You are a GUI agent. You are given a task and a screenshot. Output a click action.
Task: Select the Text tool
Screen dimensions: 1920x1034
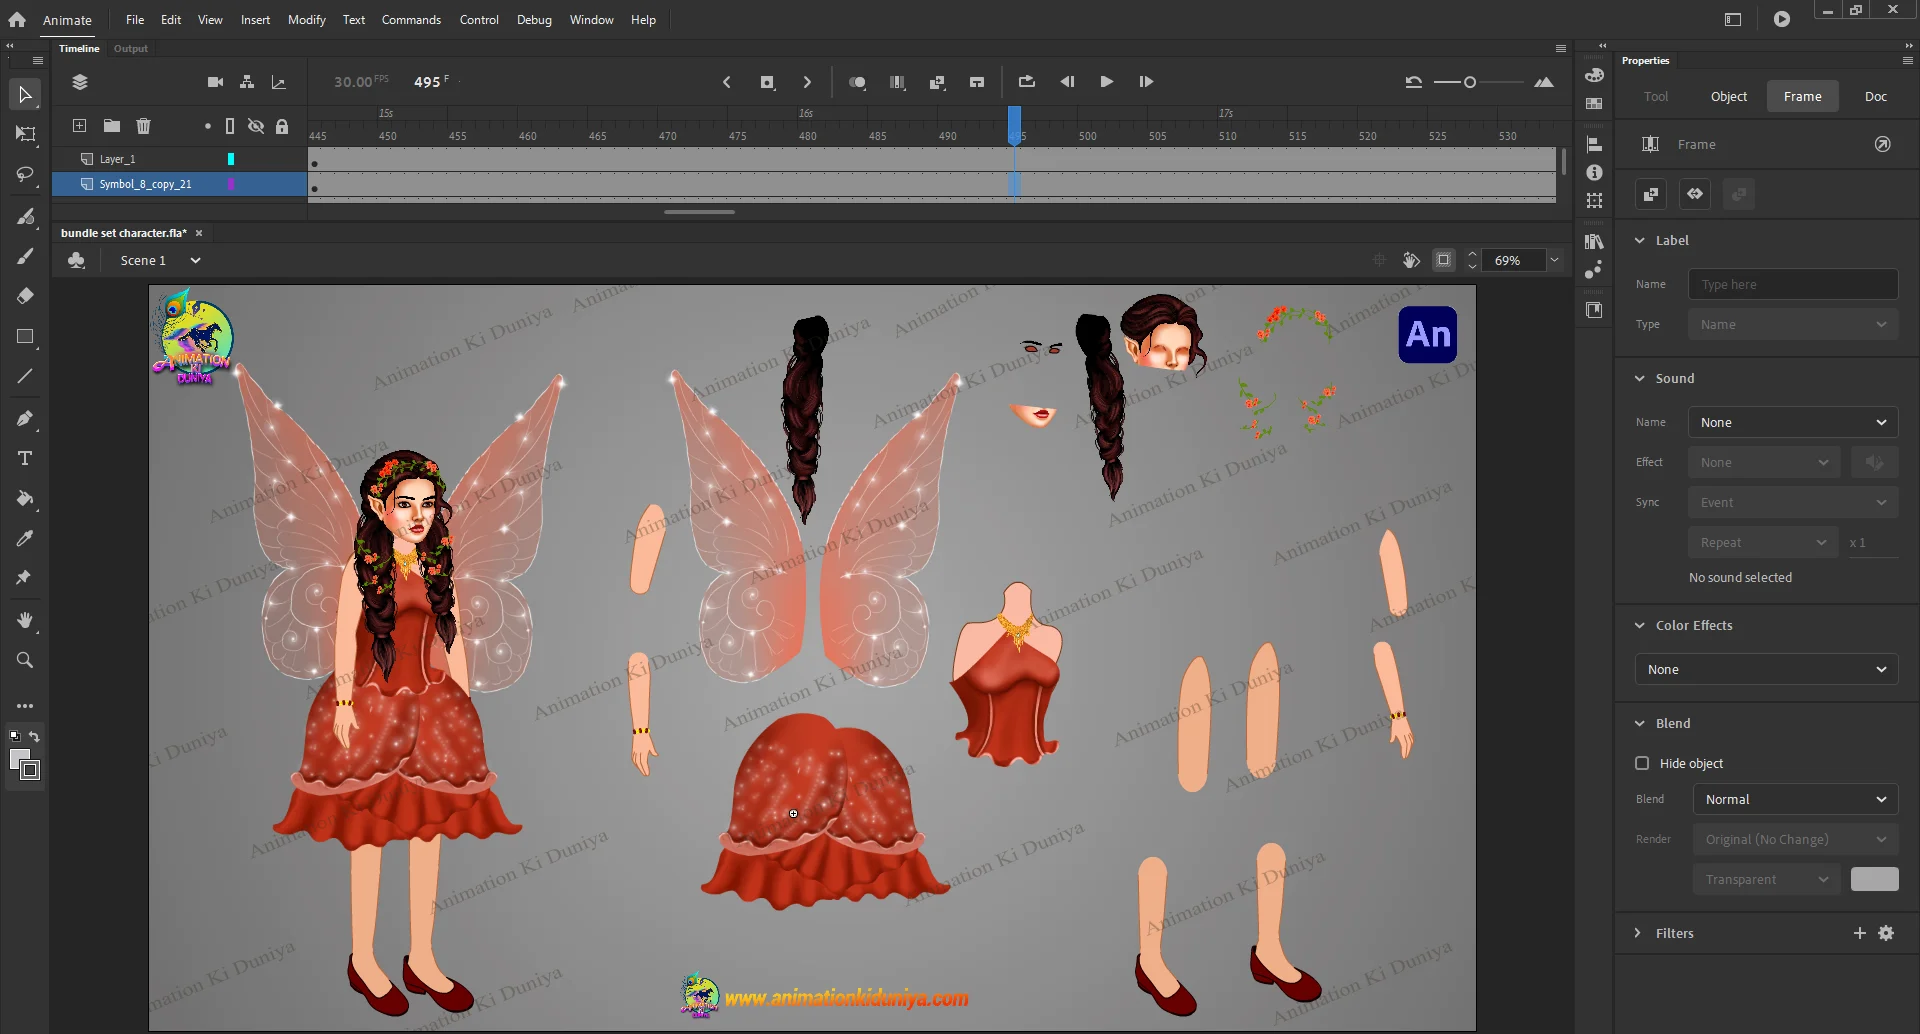click(25, 458)
